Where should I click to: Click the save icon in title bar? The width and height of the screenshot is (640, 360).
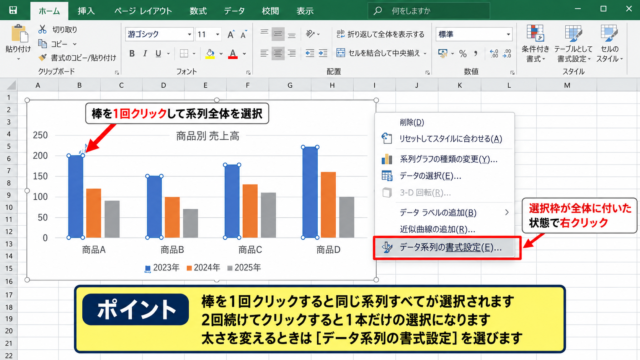[13, 10]
